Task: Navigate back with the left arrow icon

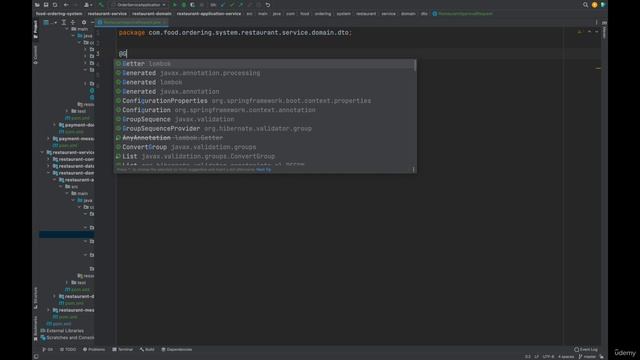Action: click(66, 5)
